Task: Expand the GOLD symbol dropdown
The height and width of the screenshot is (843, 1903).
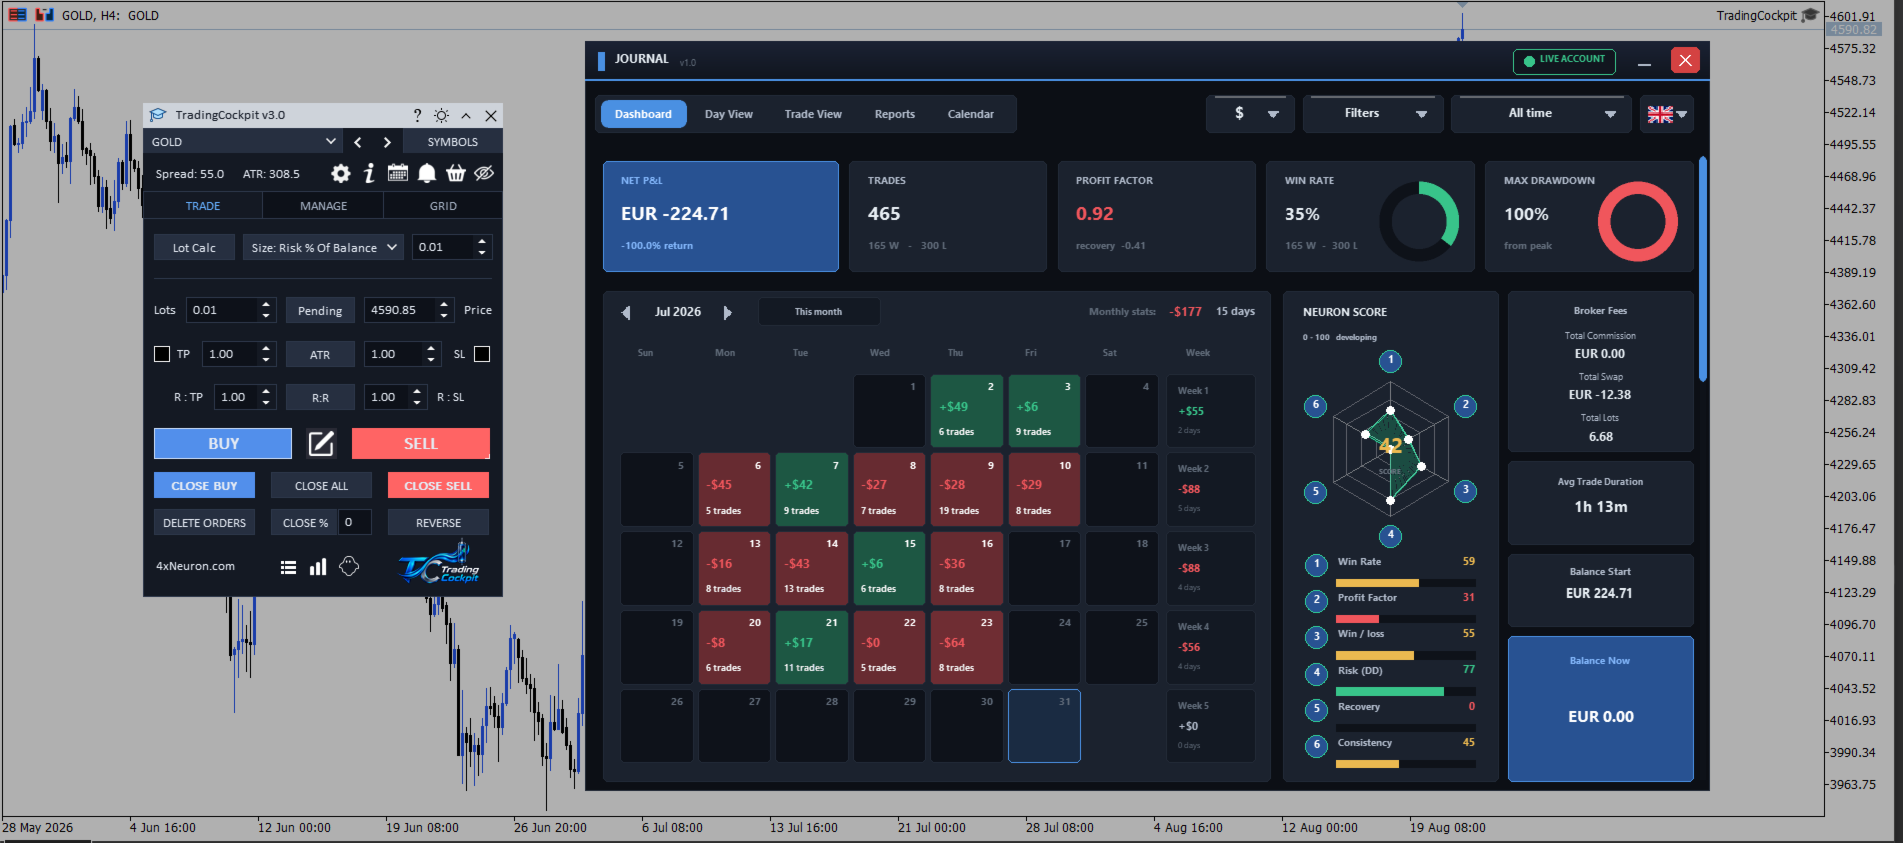Action: point(244,142)
